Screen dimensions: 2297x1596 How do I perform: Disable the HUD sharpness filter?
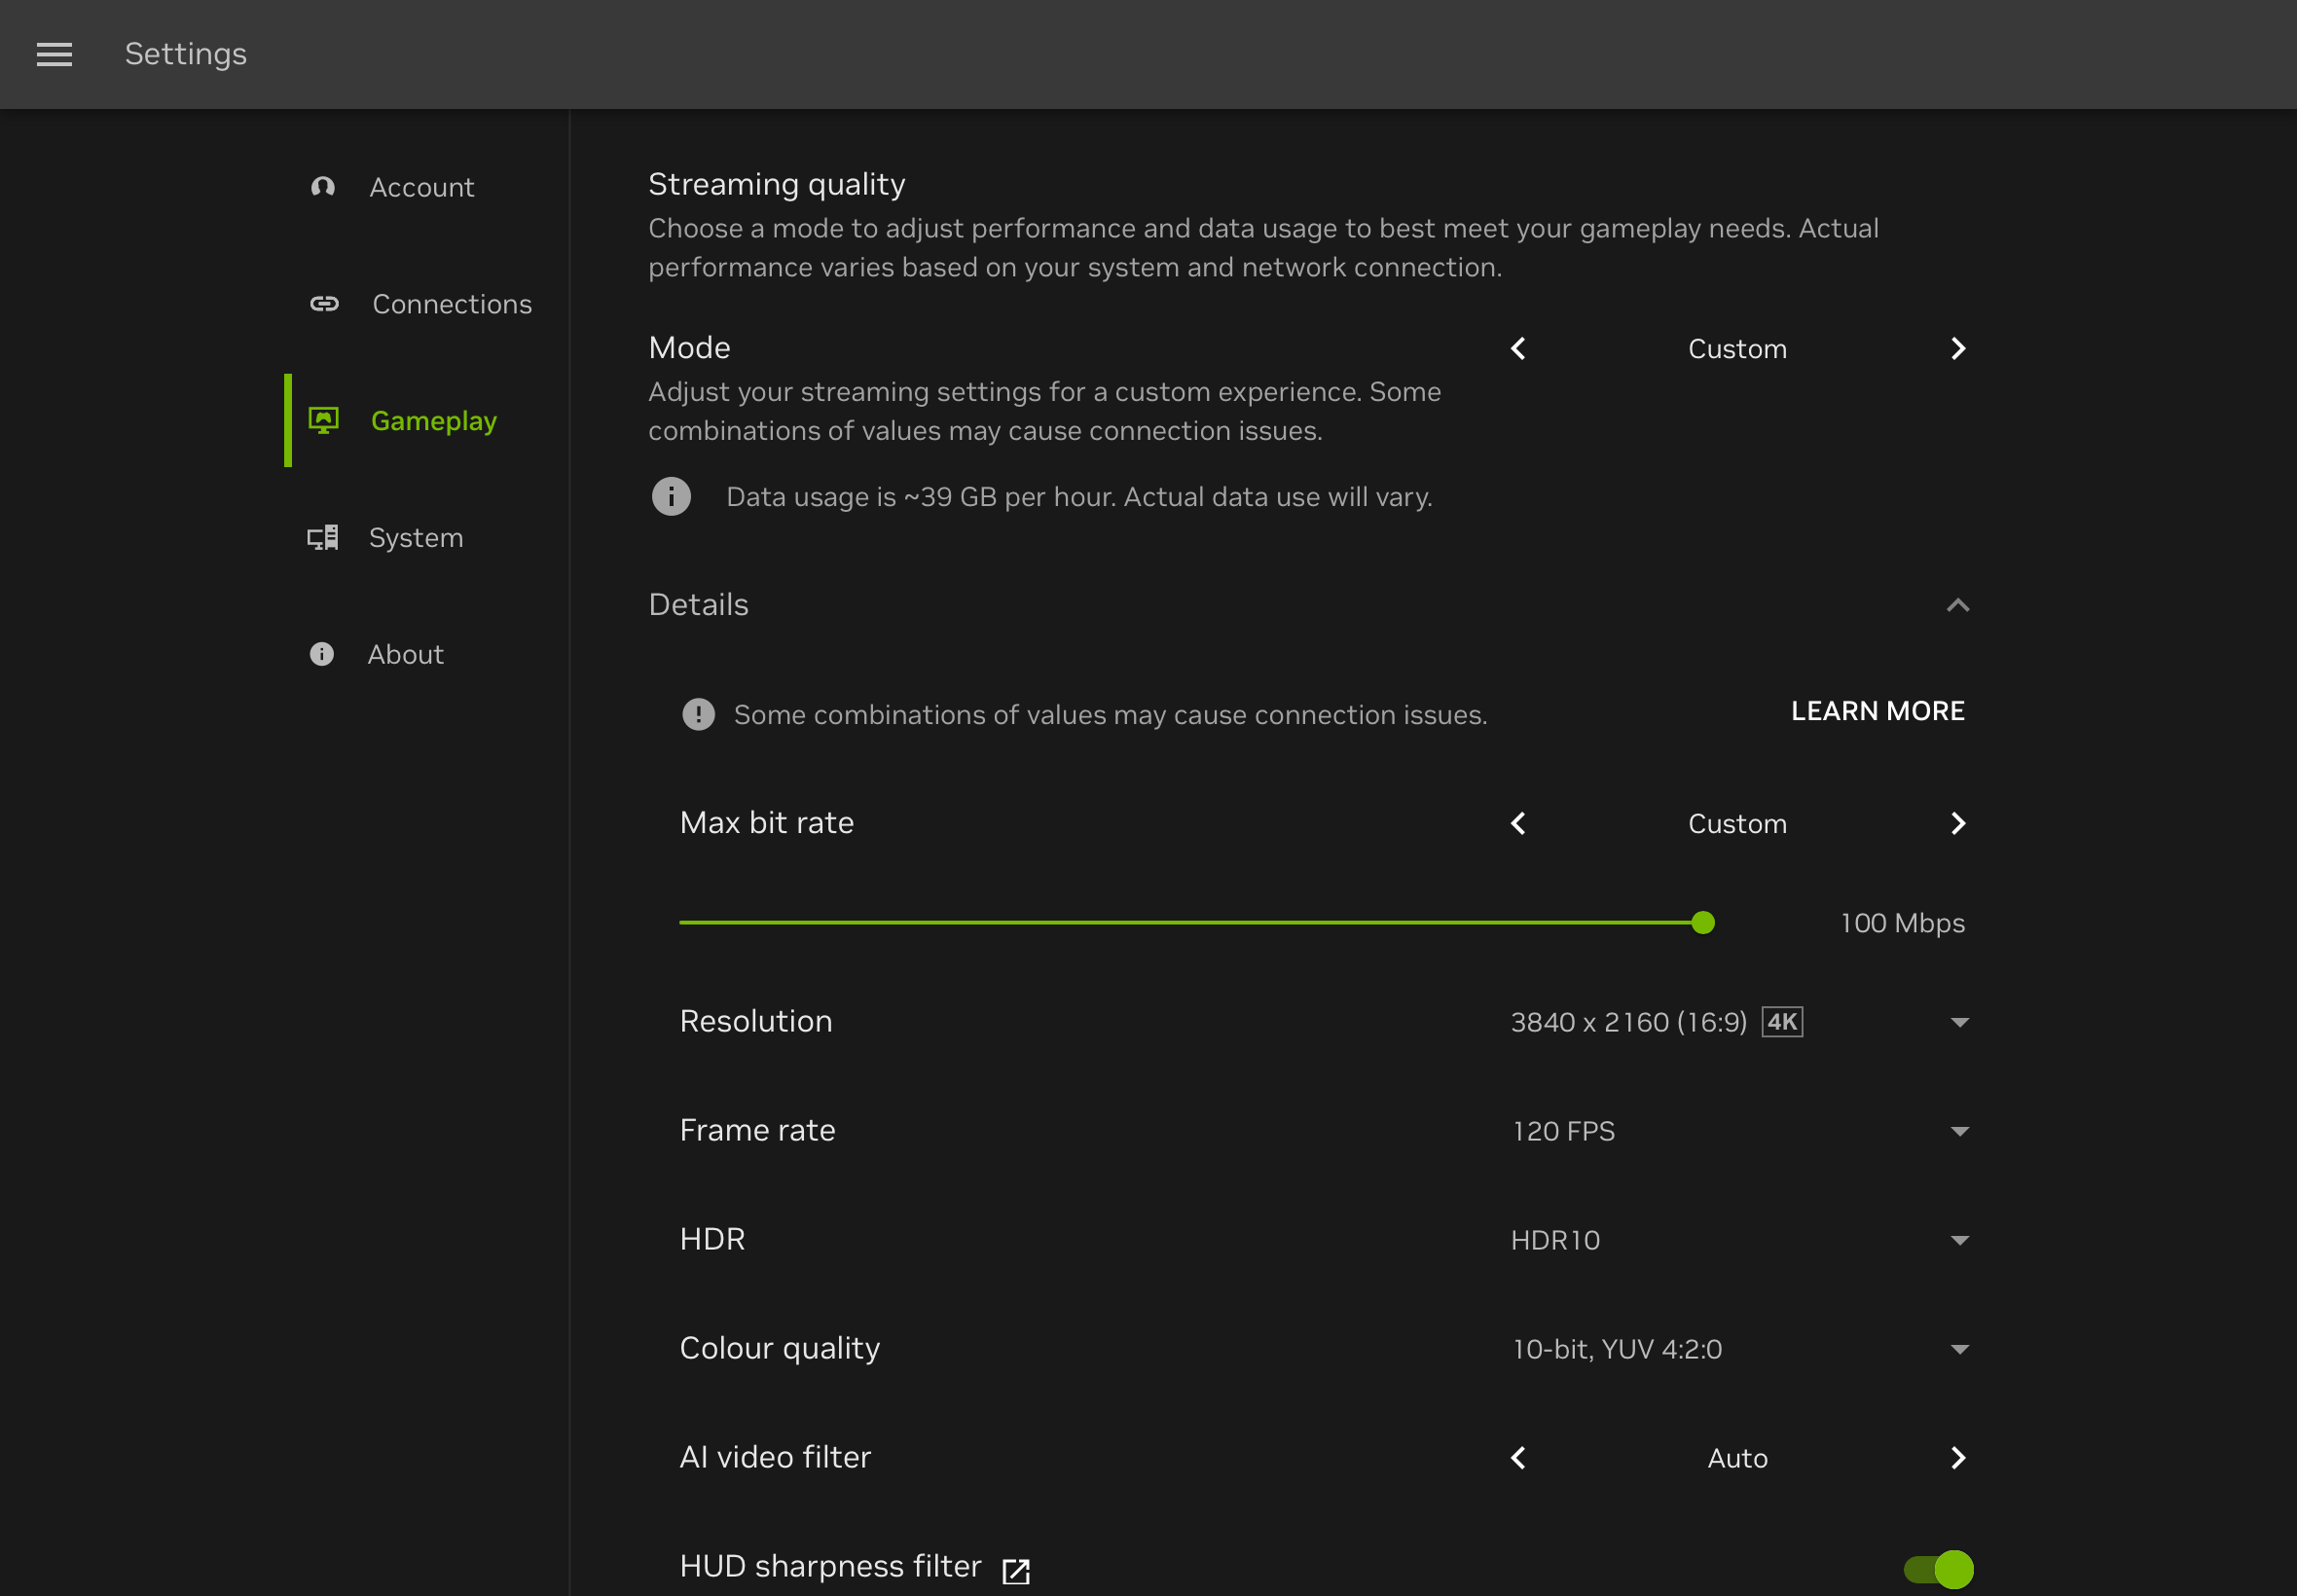[x=1942, y=1567]
